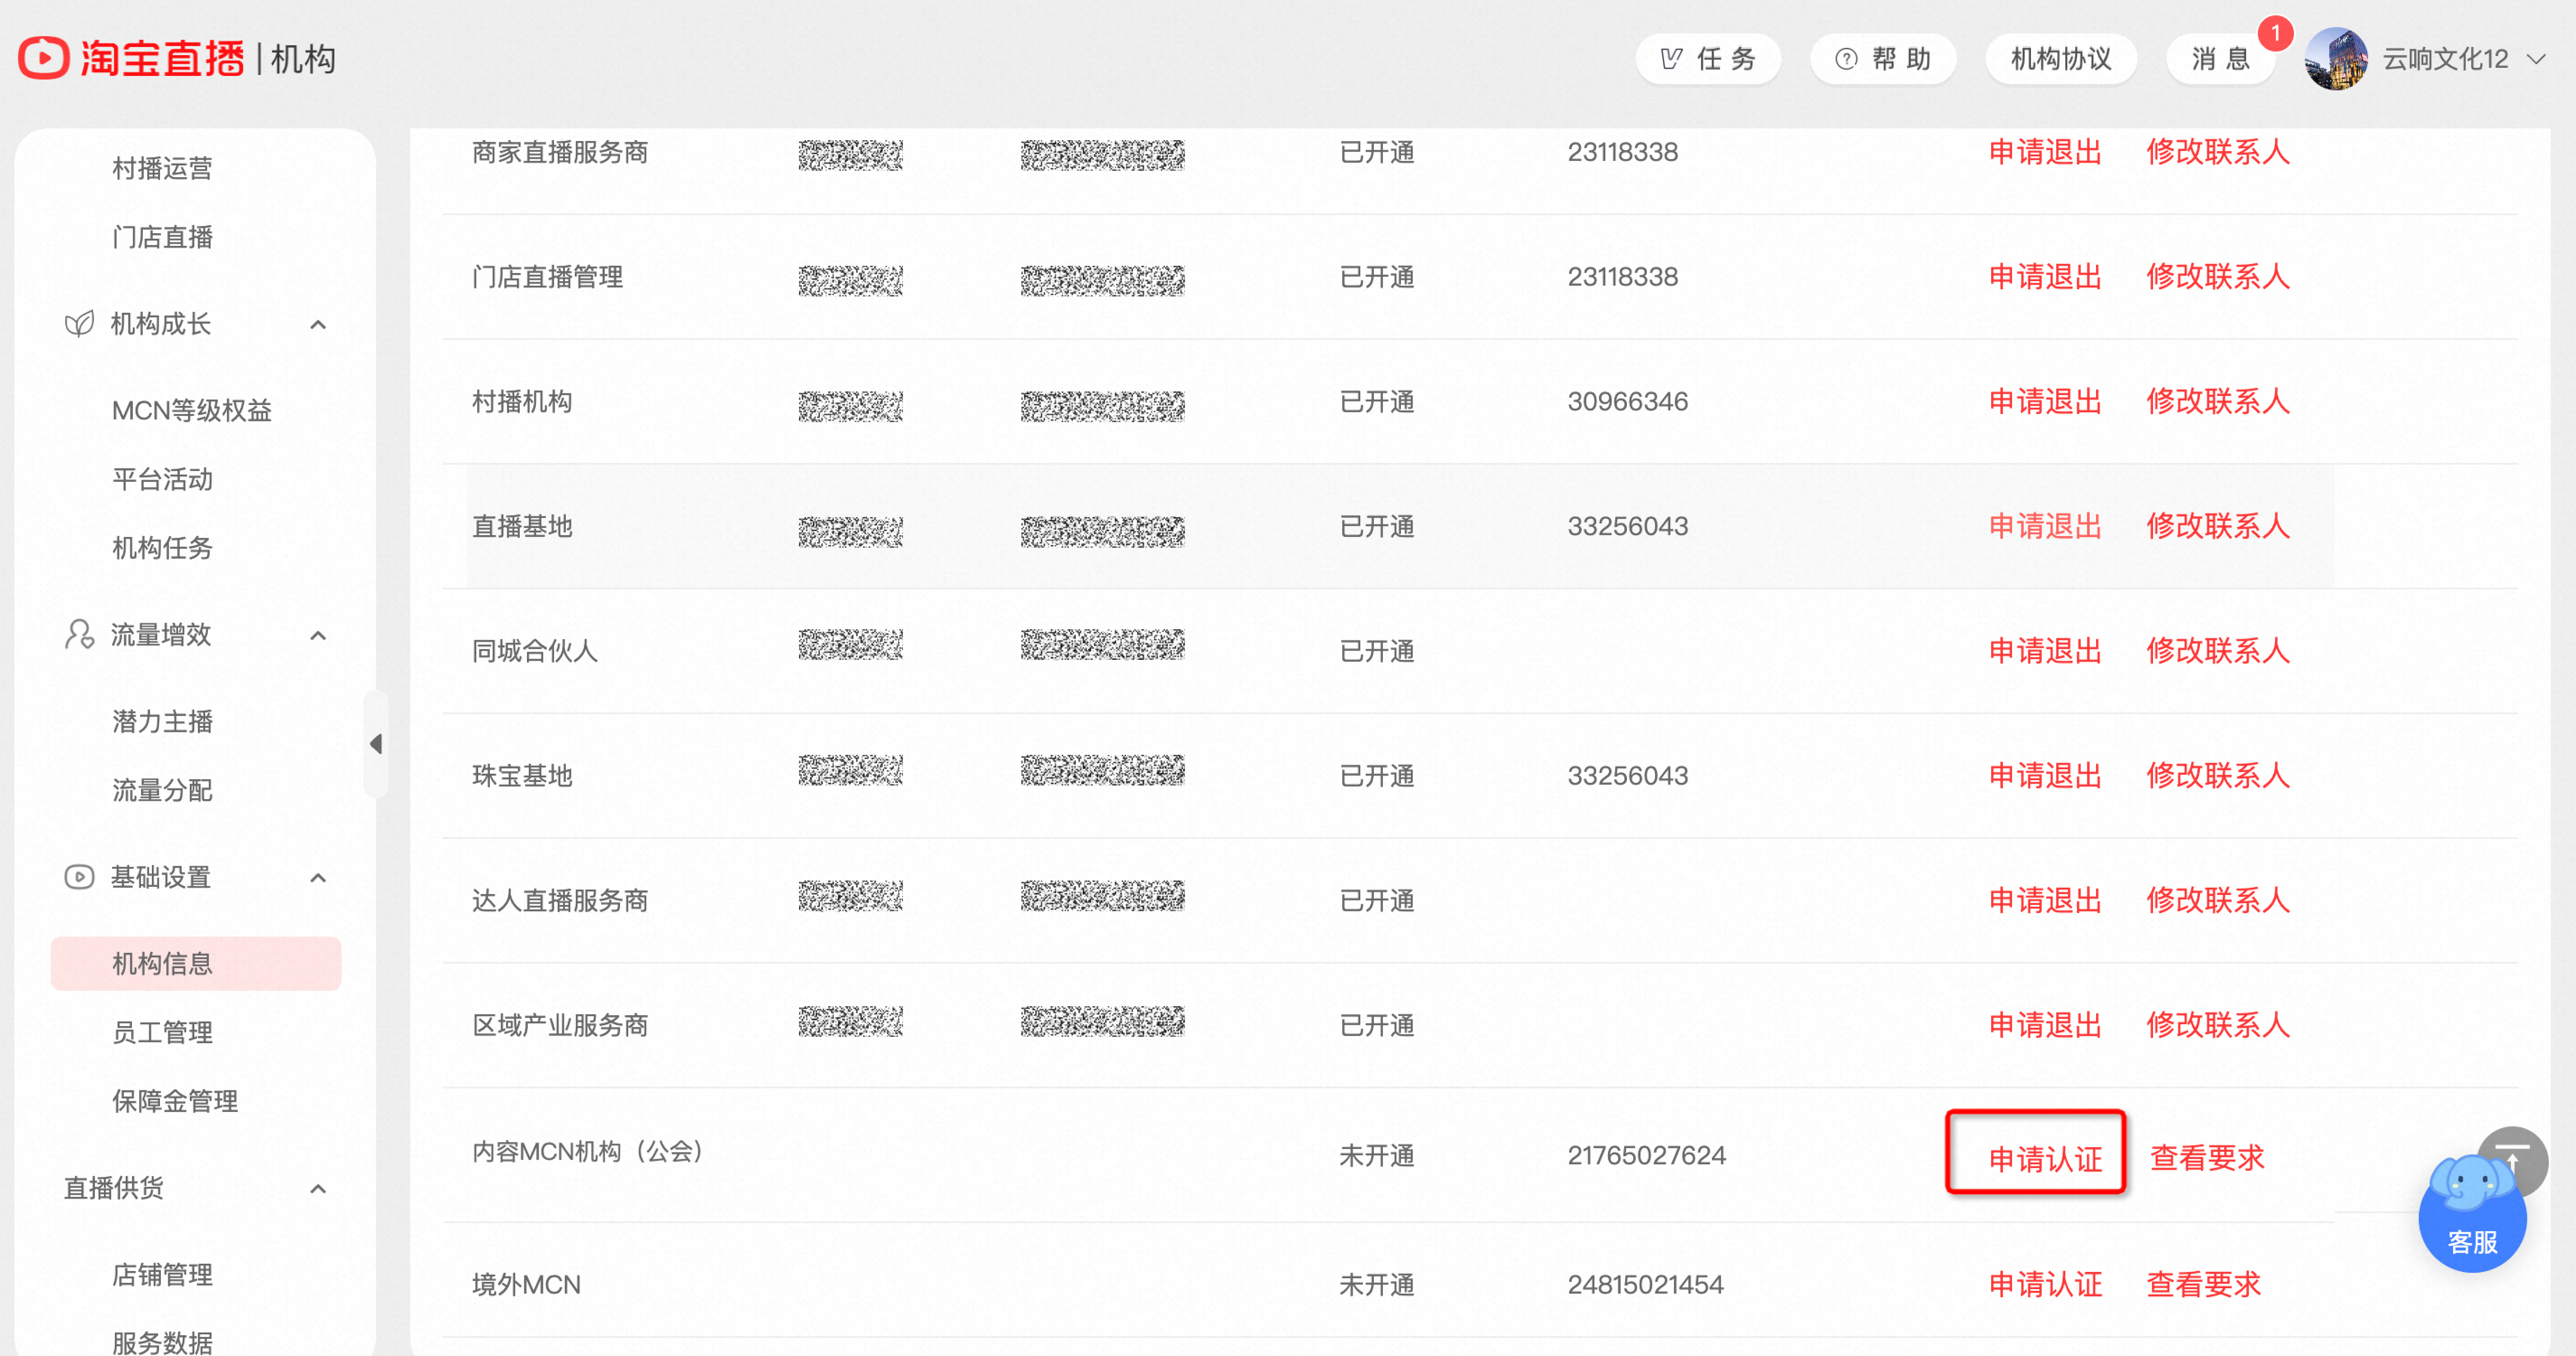The width and height of the screenshot is (2576, 1356).
Task: Click the 已开通 status of 珠宝基地
Action: pyautogui.click(x=1376, y=776)
